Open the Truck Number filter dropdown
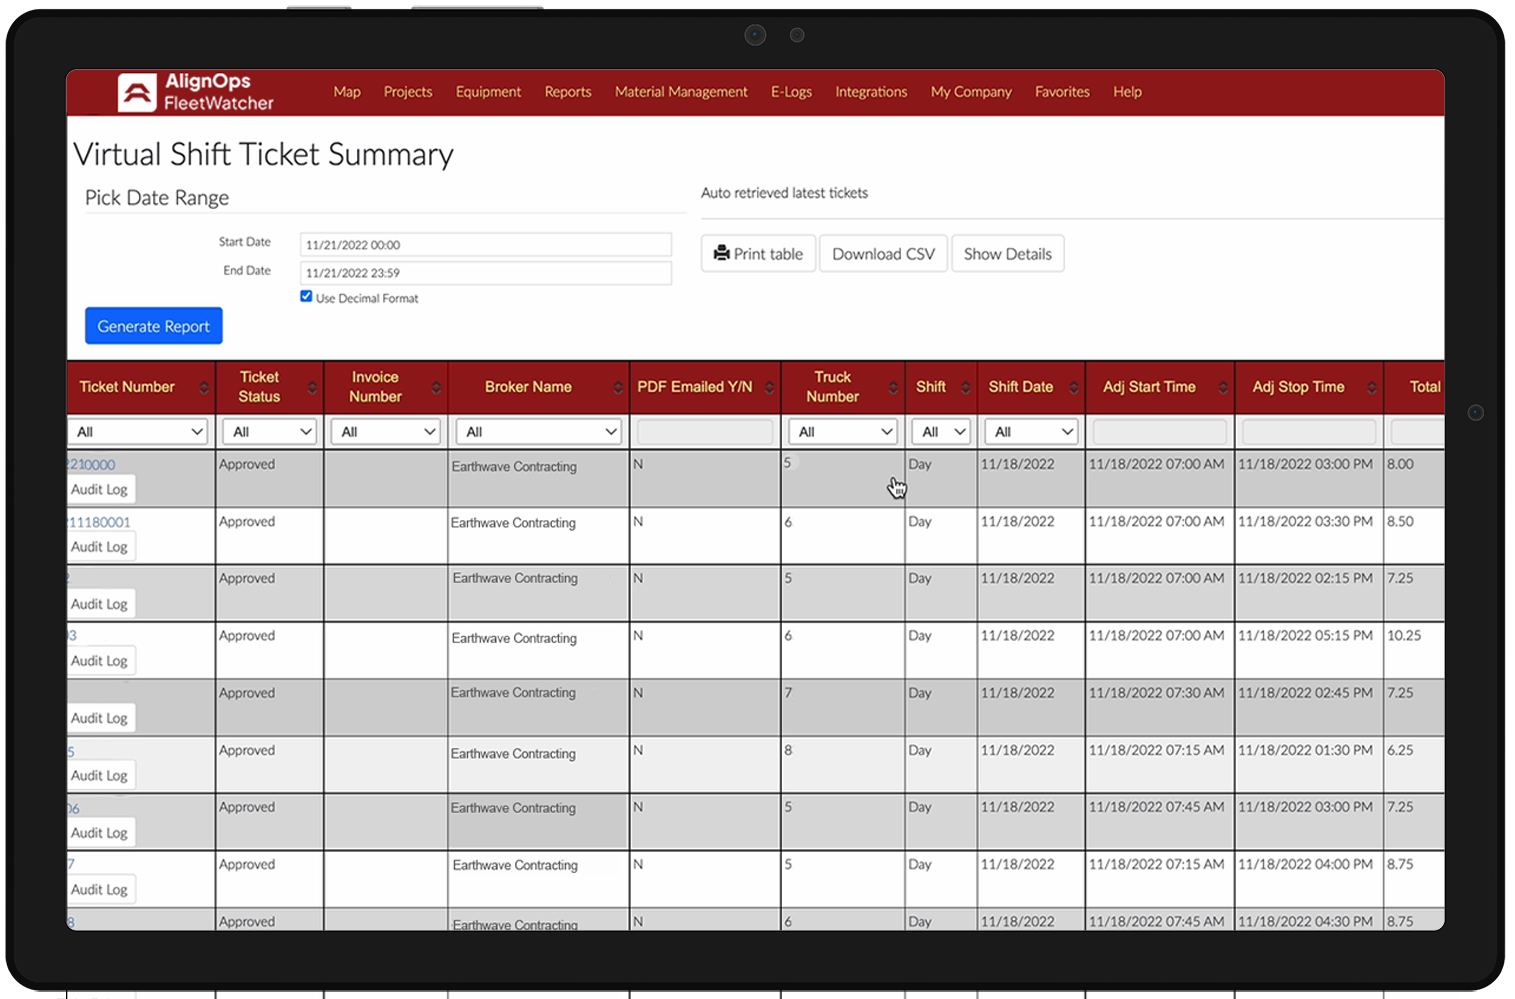Viewport: 1515px width, 999px height. (x=843, y=432)
